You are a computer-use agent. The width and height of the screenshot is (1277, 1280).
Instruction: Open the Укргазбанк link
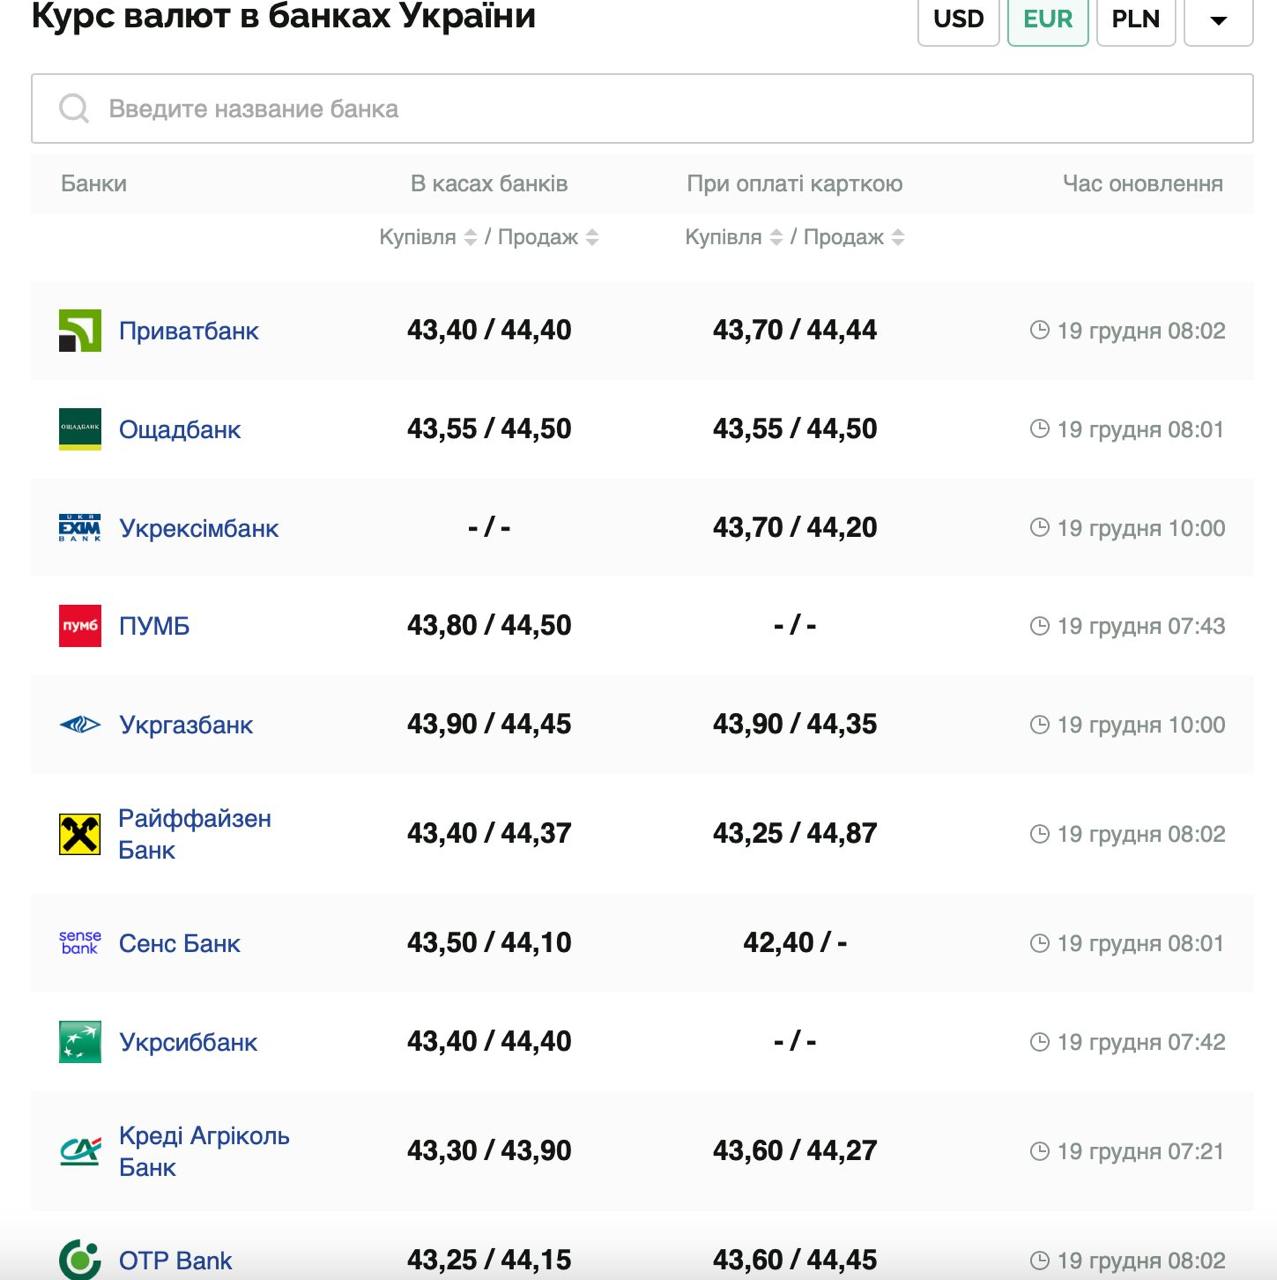coord(185,725)
